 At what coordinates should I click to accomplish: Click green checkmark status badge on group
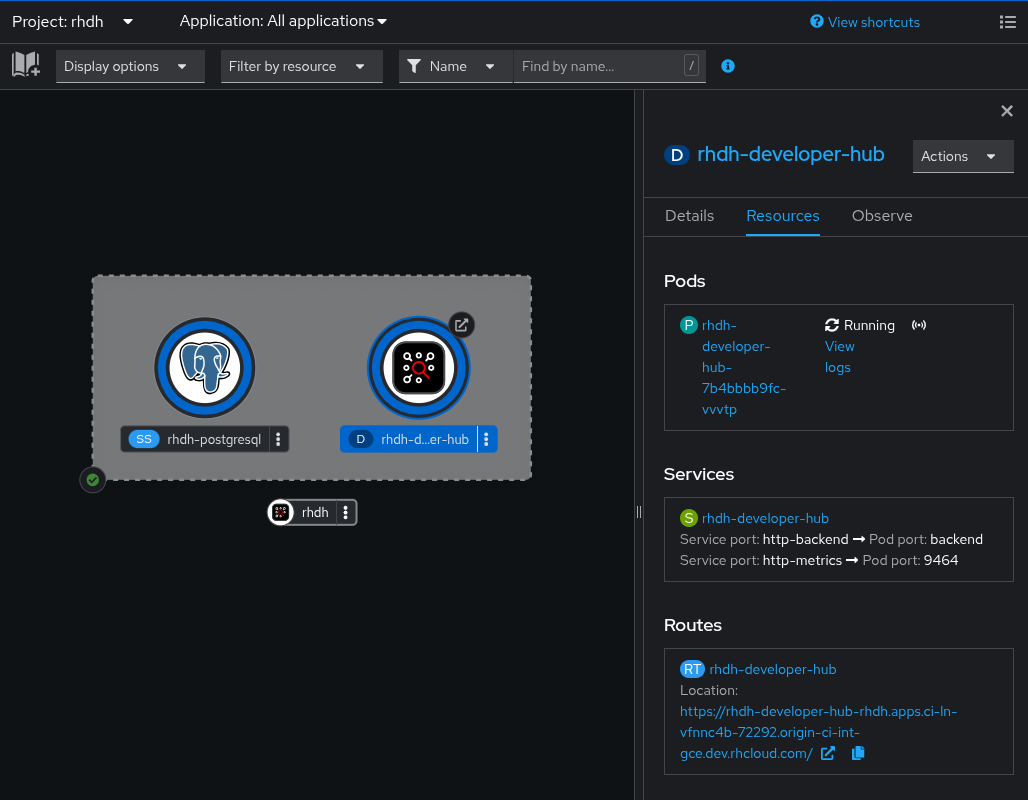point(93,480)
